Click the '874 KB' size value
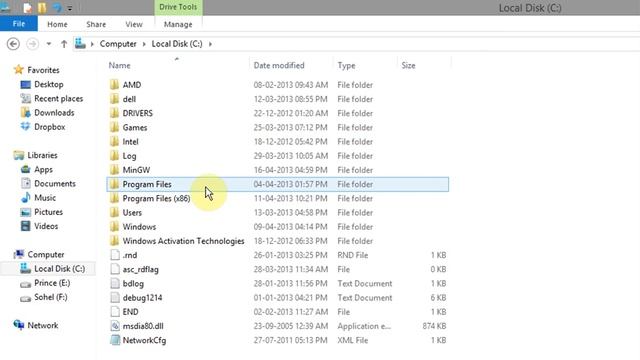Viewport: 640px width, 360px height. [x=434, y=326]
